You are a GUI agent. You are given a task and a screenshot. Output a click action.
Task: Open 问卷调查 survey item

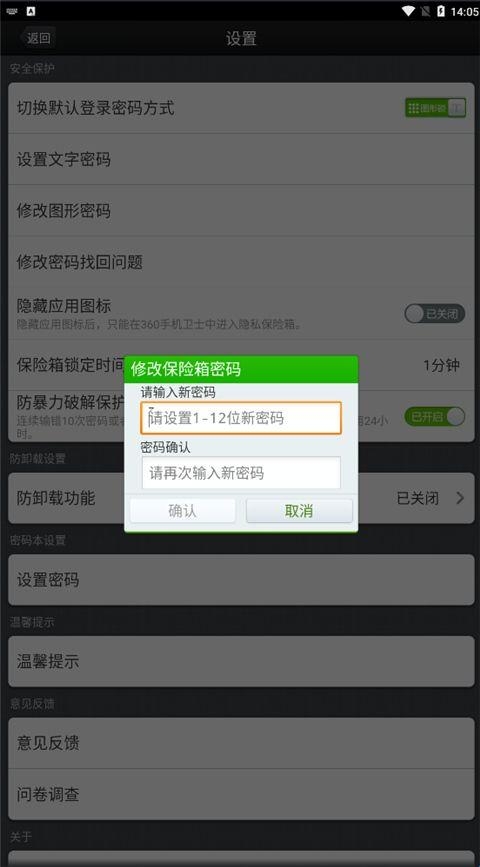pyautogui.click(x=242, y=795)
